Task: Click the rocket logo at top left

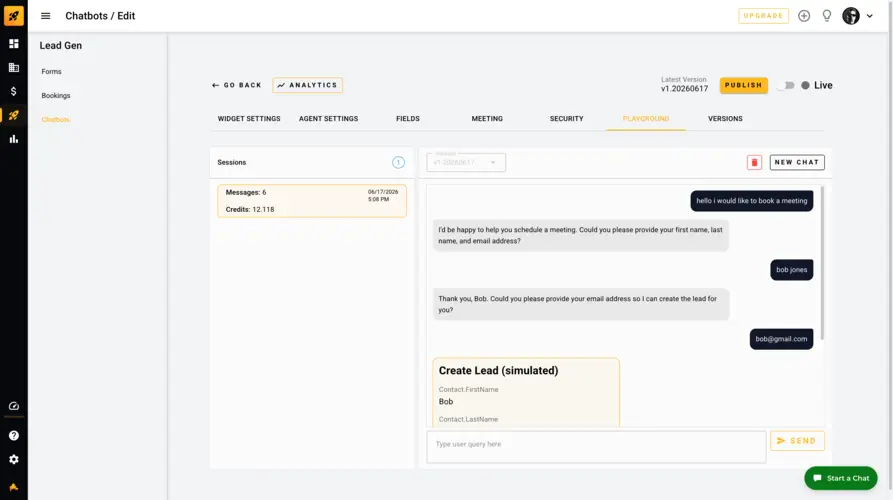Action: point(14,15)
